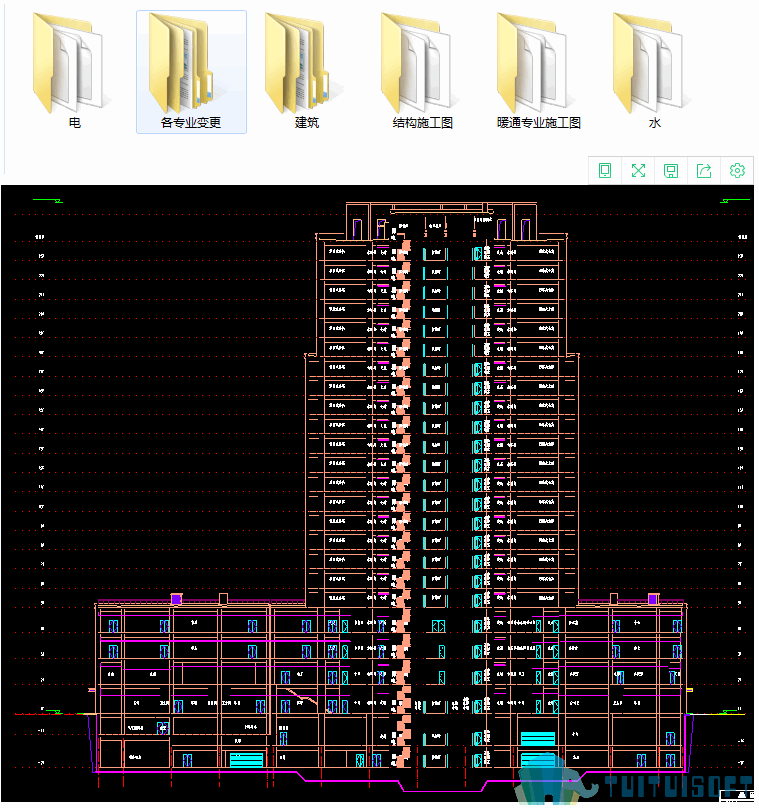Open the 结构施工图 folder icon
Screen dimensions: 759x808
pos(418,63)
